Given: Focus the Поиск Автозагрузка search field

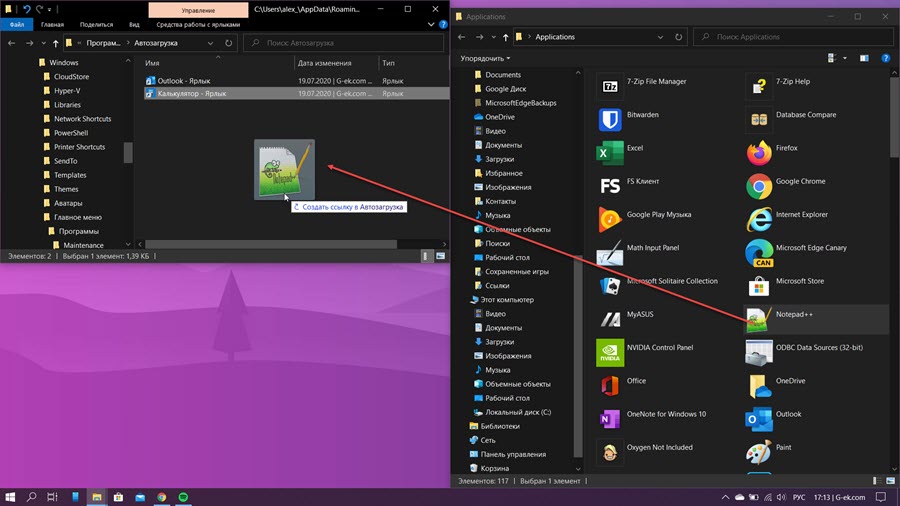Looking at the screenshot, I should pyautogui.click(x=344, y=43).
